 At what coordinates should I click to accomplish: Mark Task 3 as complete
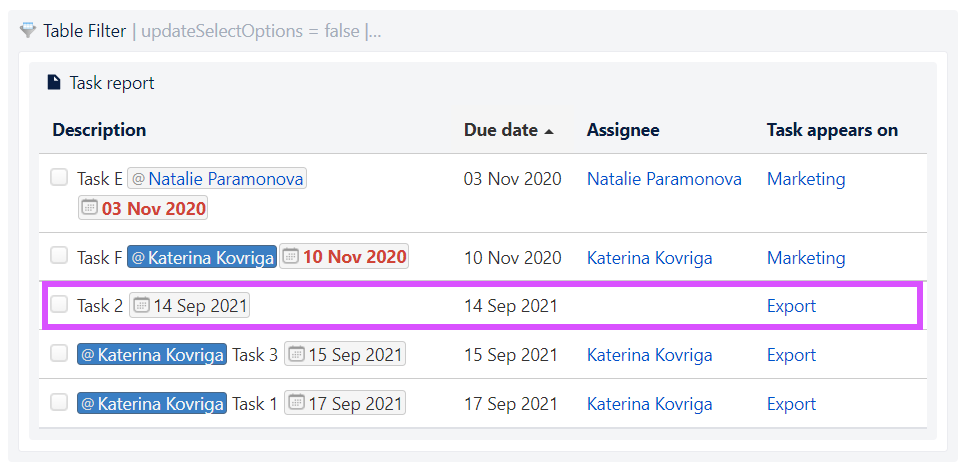click(59, 354)
